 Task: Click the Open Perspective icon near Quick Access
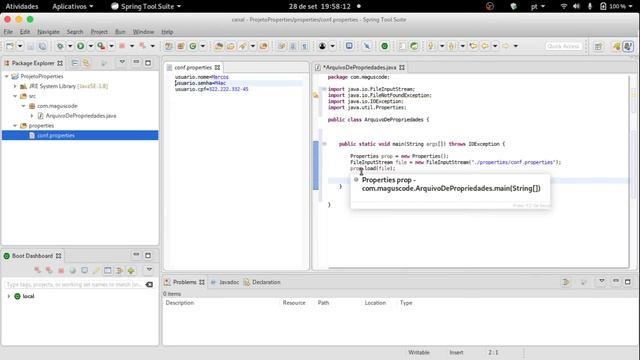pos(598,46)
